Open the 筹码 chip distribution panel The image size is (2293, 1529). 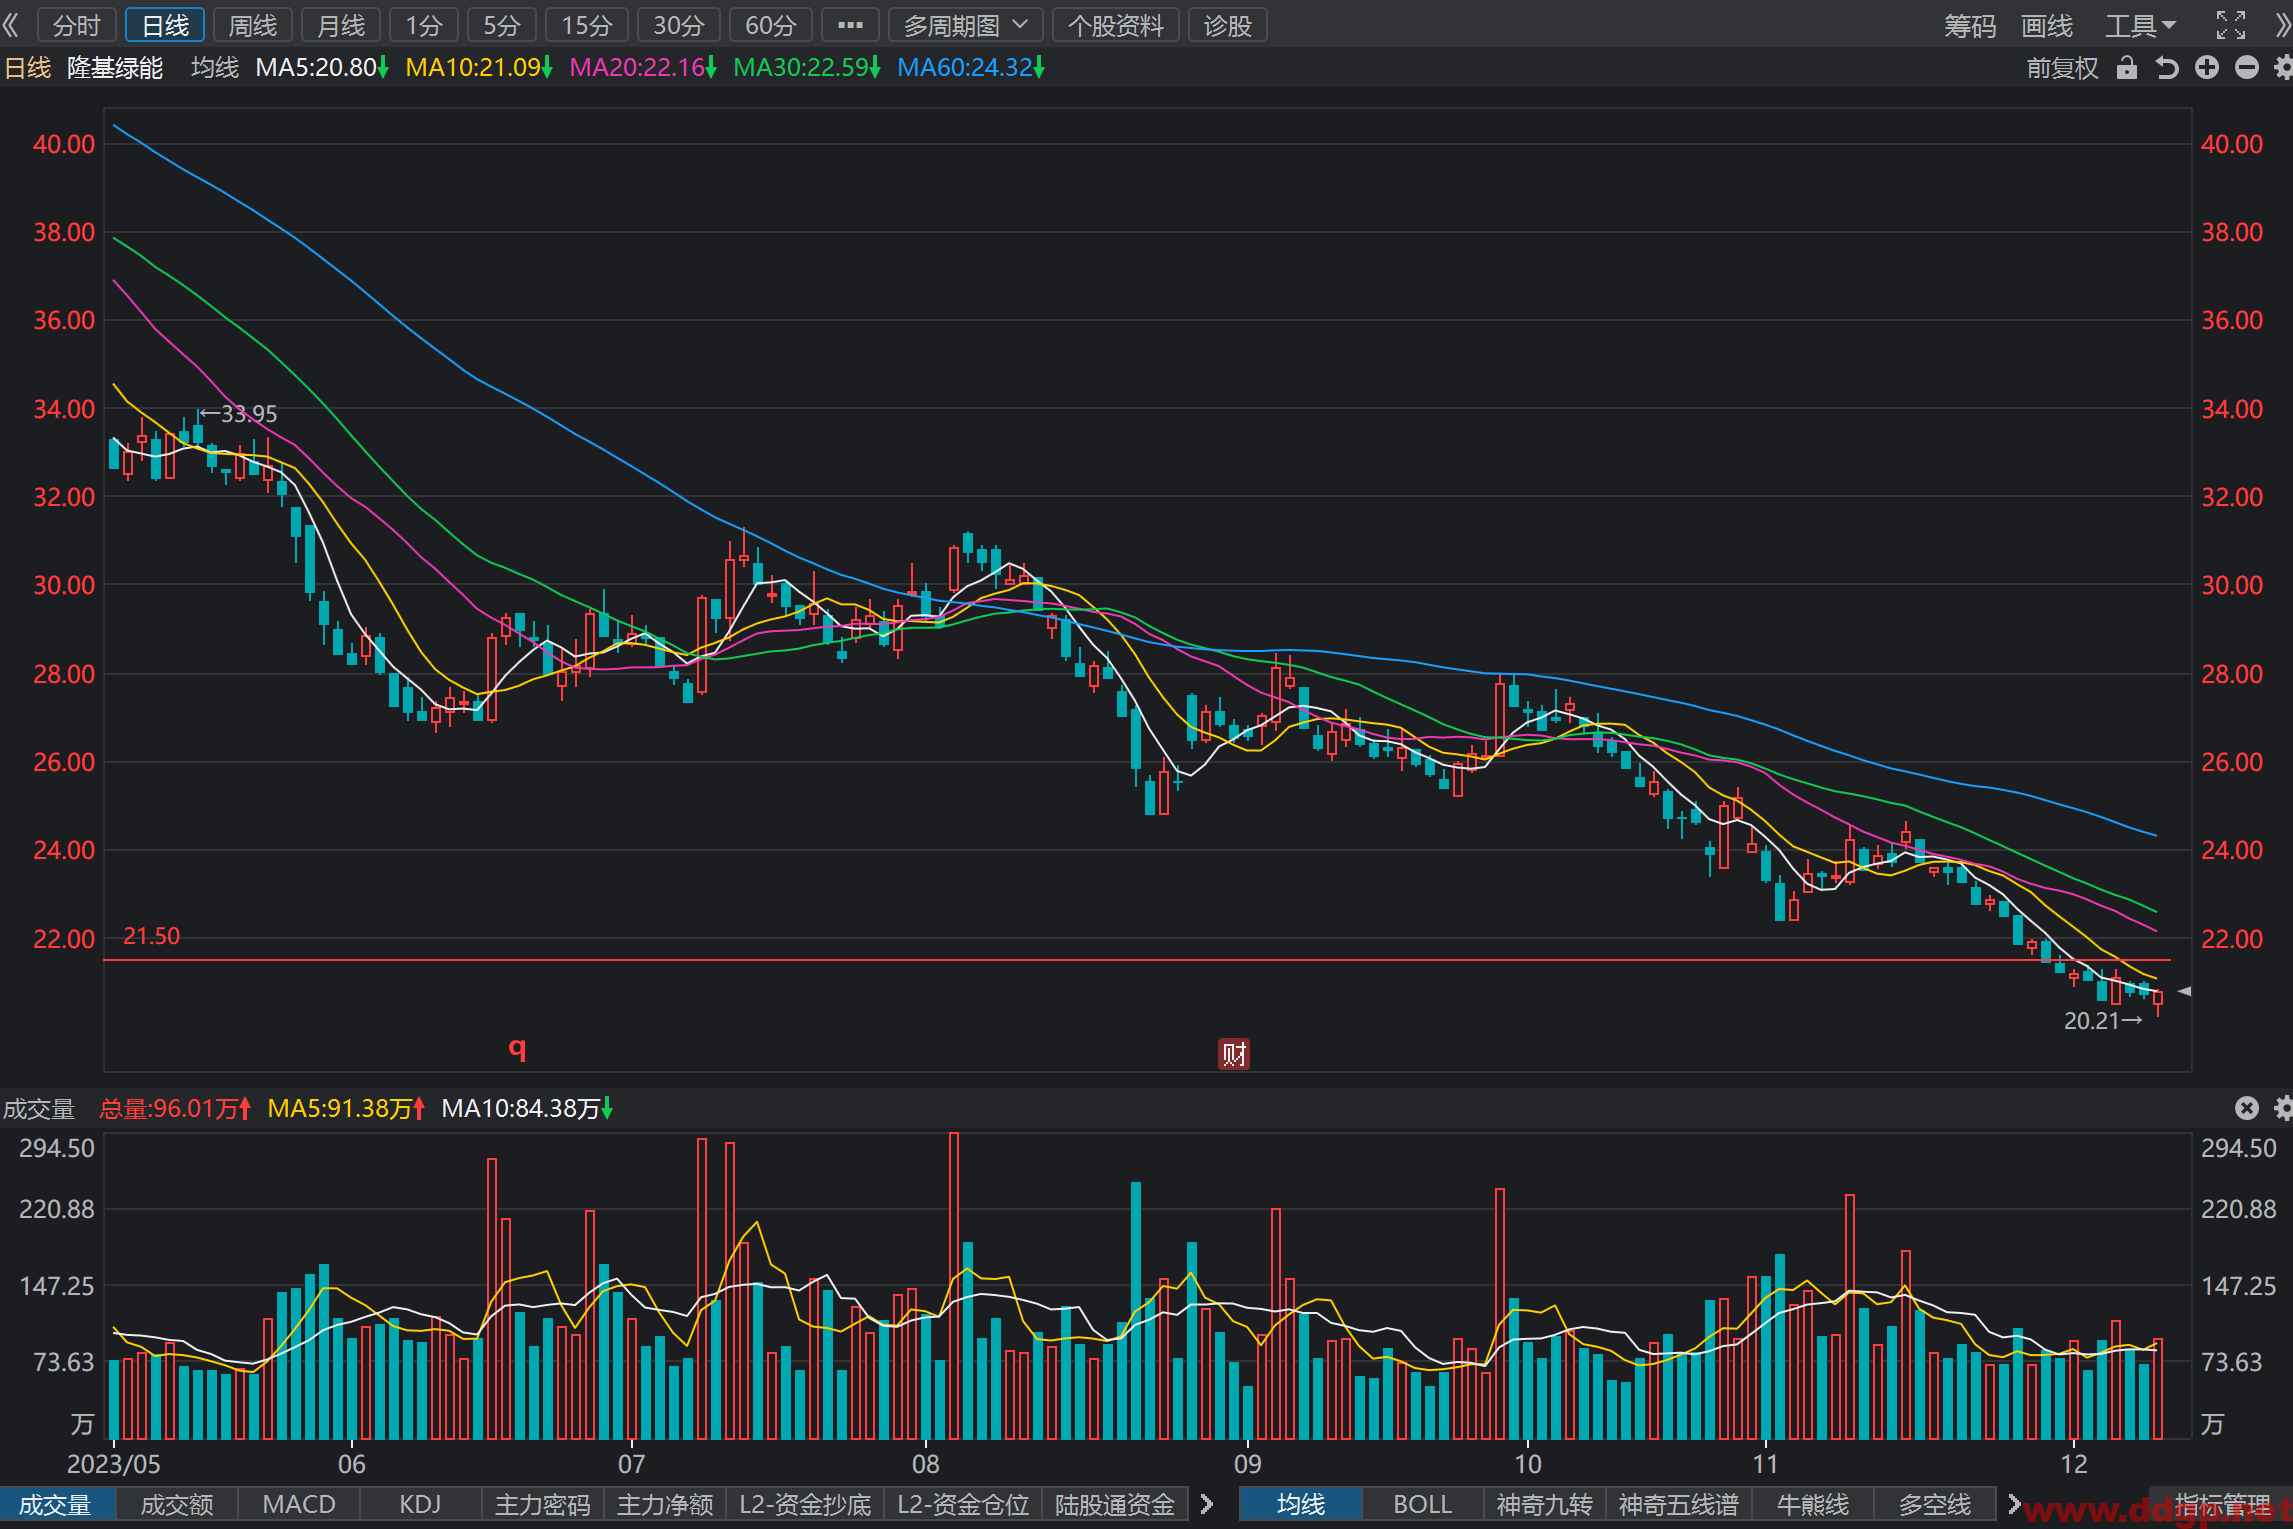coord(1969,25)
